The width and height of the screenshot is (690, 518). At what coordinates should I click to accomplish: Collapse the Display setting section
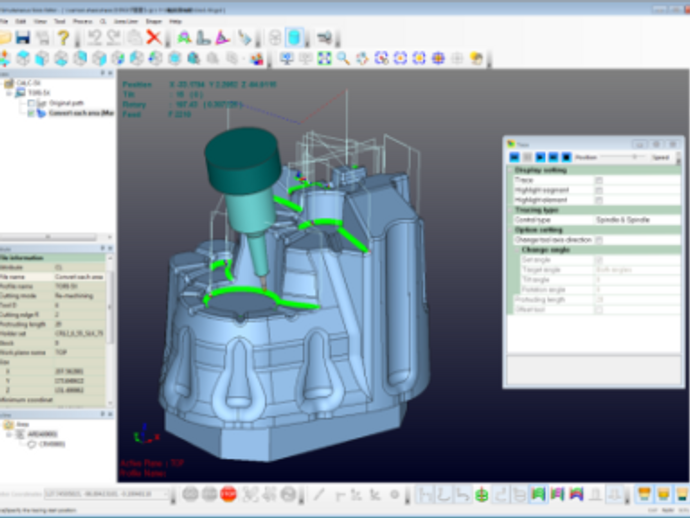click(x=511, y=170)
